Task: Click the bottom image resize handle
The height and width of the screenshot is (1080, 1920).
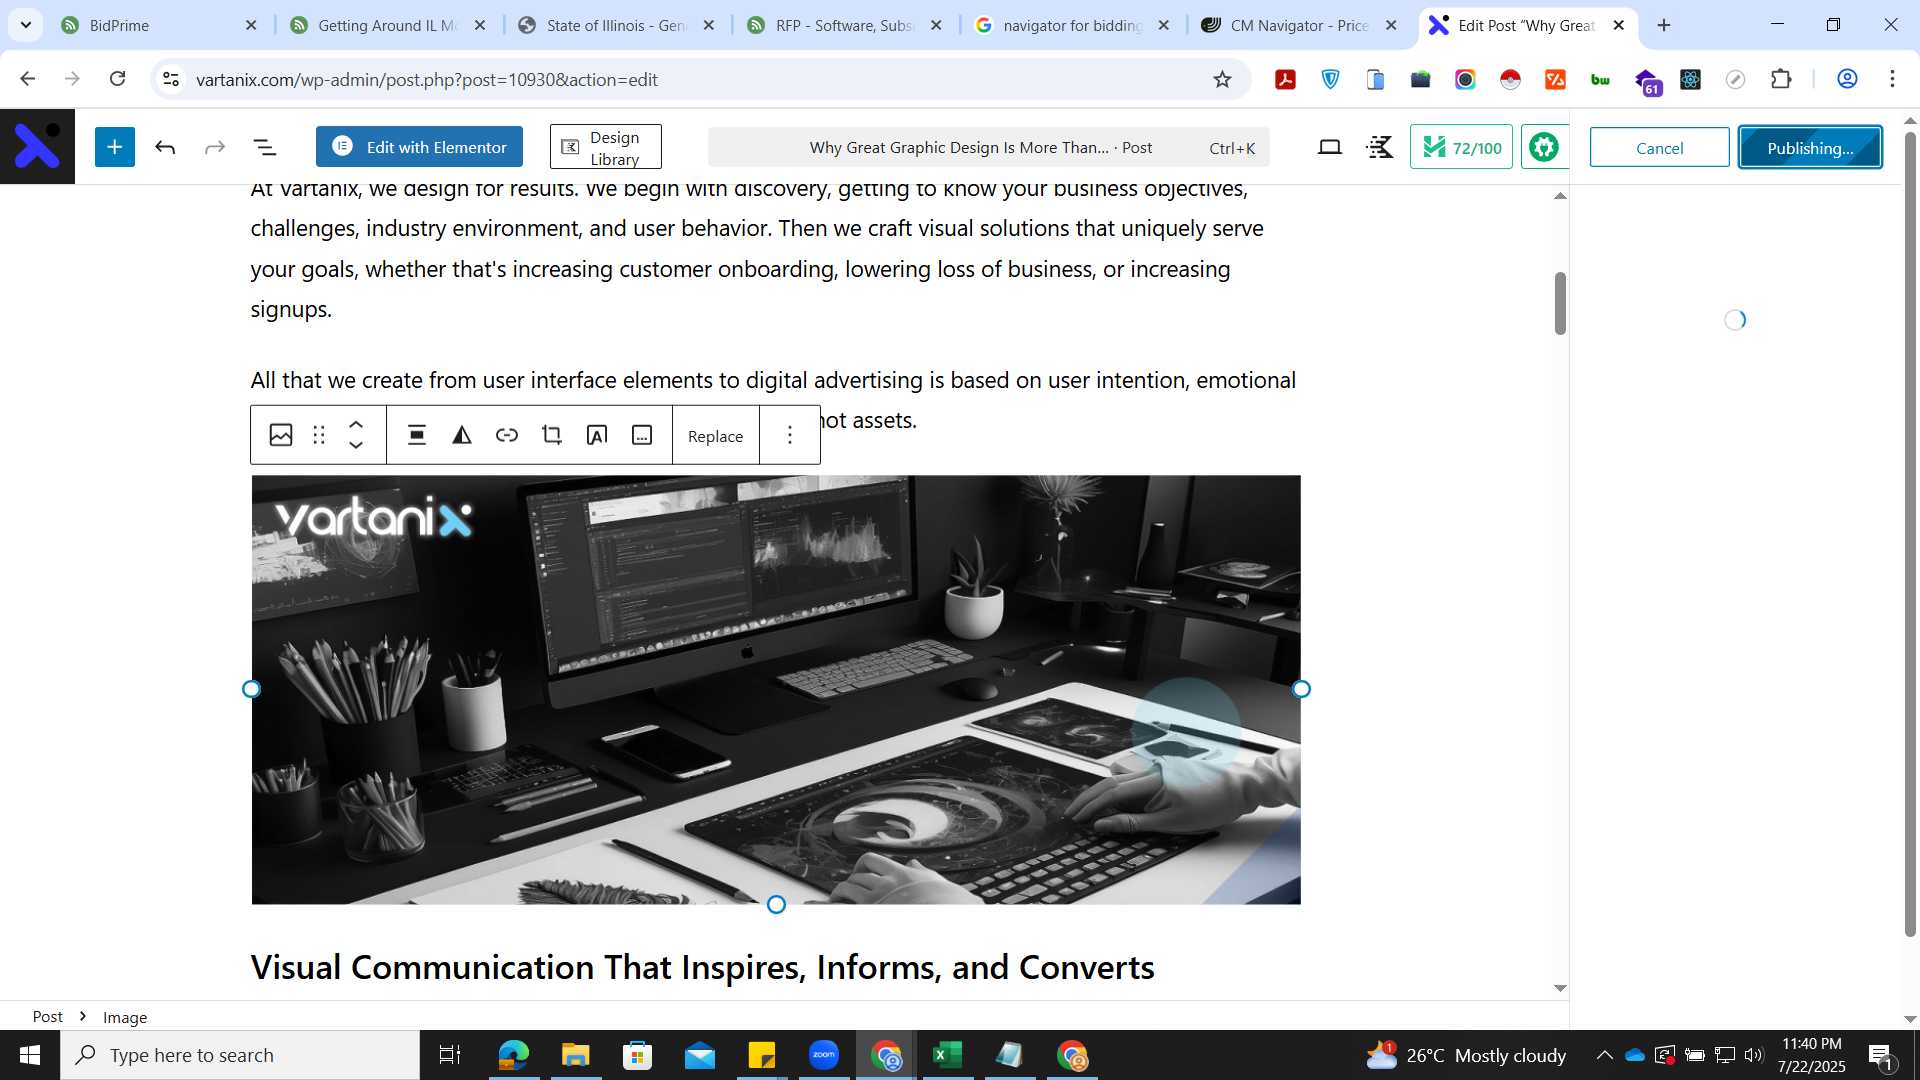Action: coord(776,905)
